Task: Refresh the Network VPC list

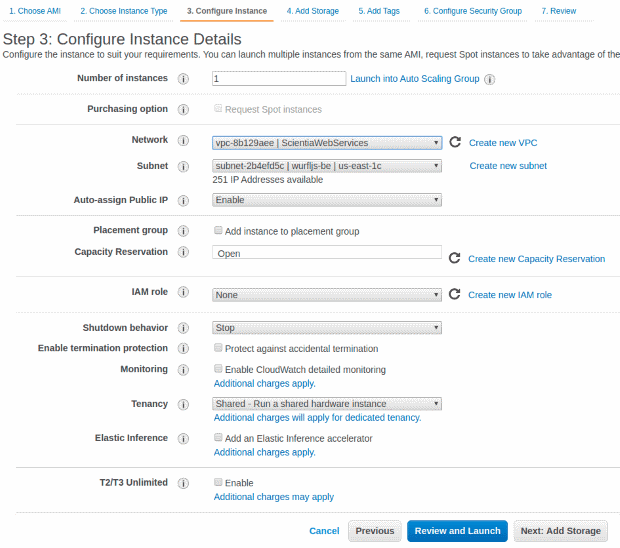Action: coord(455,142)
